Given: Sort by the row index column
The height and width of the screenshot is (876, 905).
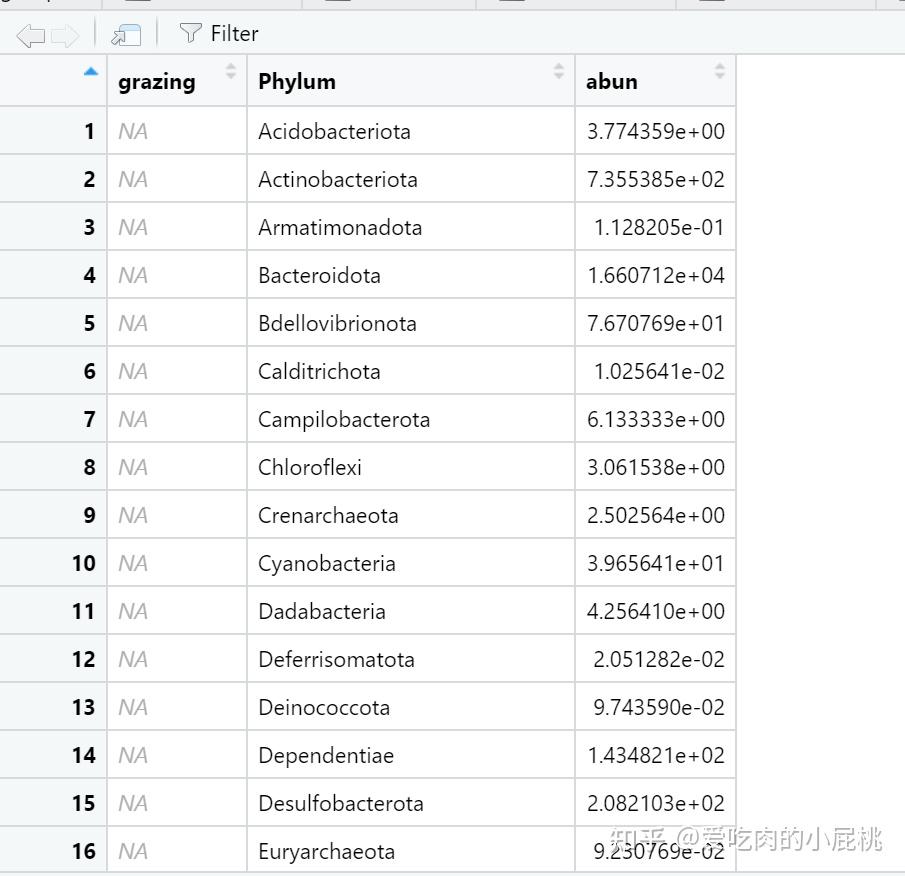Looking at the screenshot, I should (91, 72).
